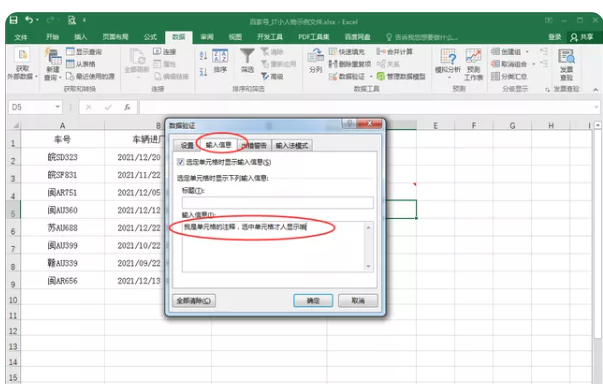Click Manage Data Model (管理数据模型) icon
Screen dimensions: 603x384
(x=381, y=76)
